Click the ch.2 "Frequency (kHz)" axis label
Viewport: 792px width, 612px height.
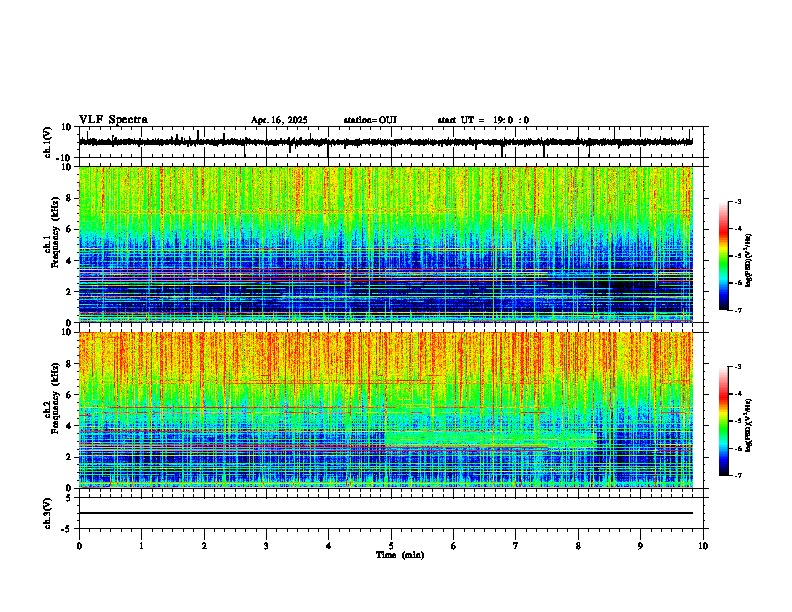pyautogui.click(x=55, y=398)
